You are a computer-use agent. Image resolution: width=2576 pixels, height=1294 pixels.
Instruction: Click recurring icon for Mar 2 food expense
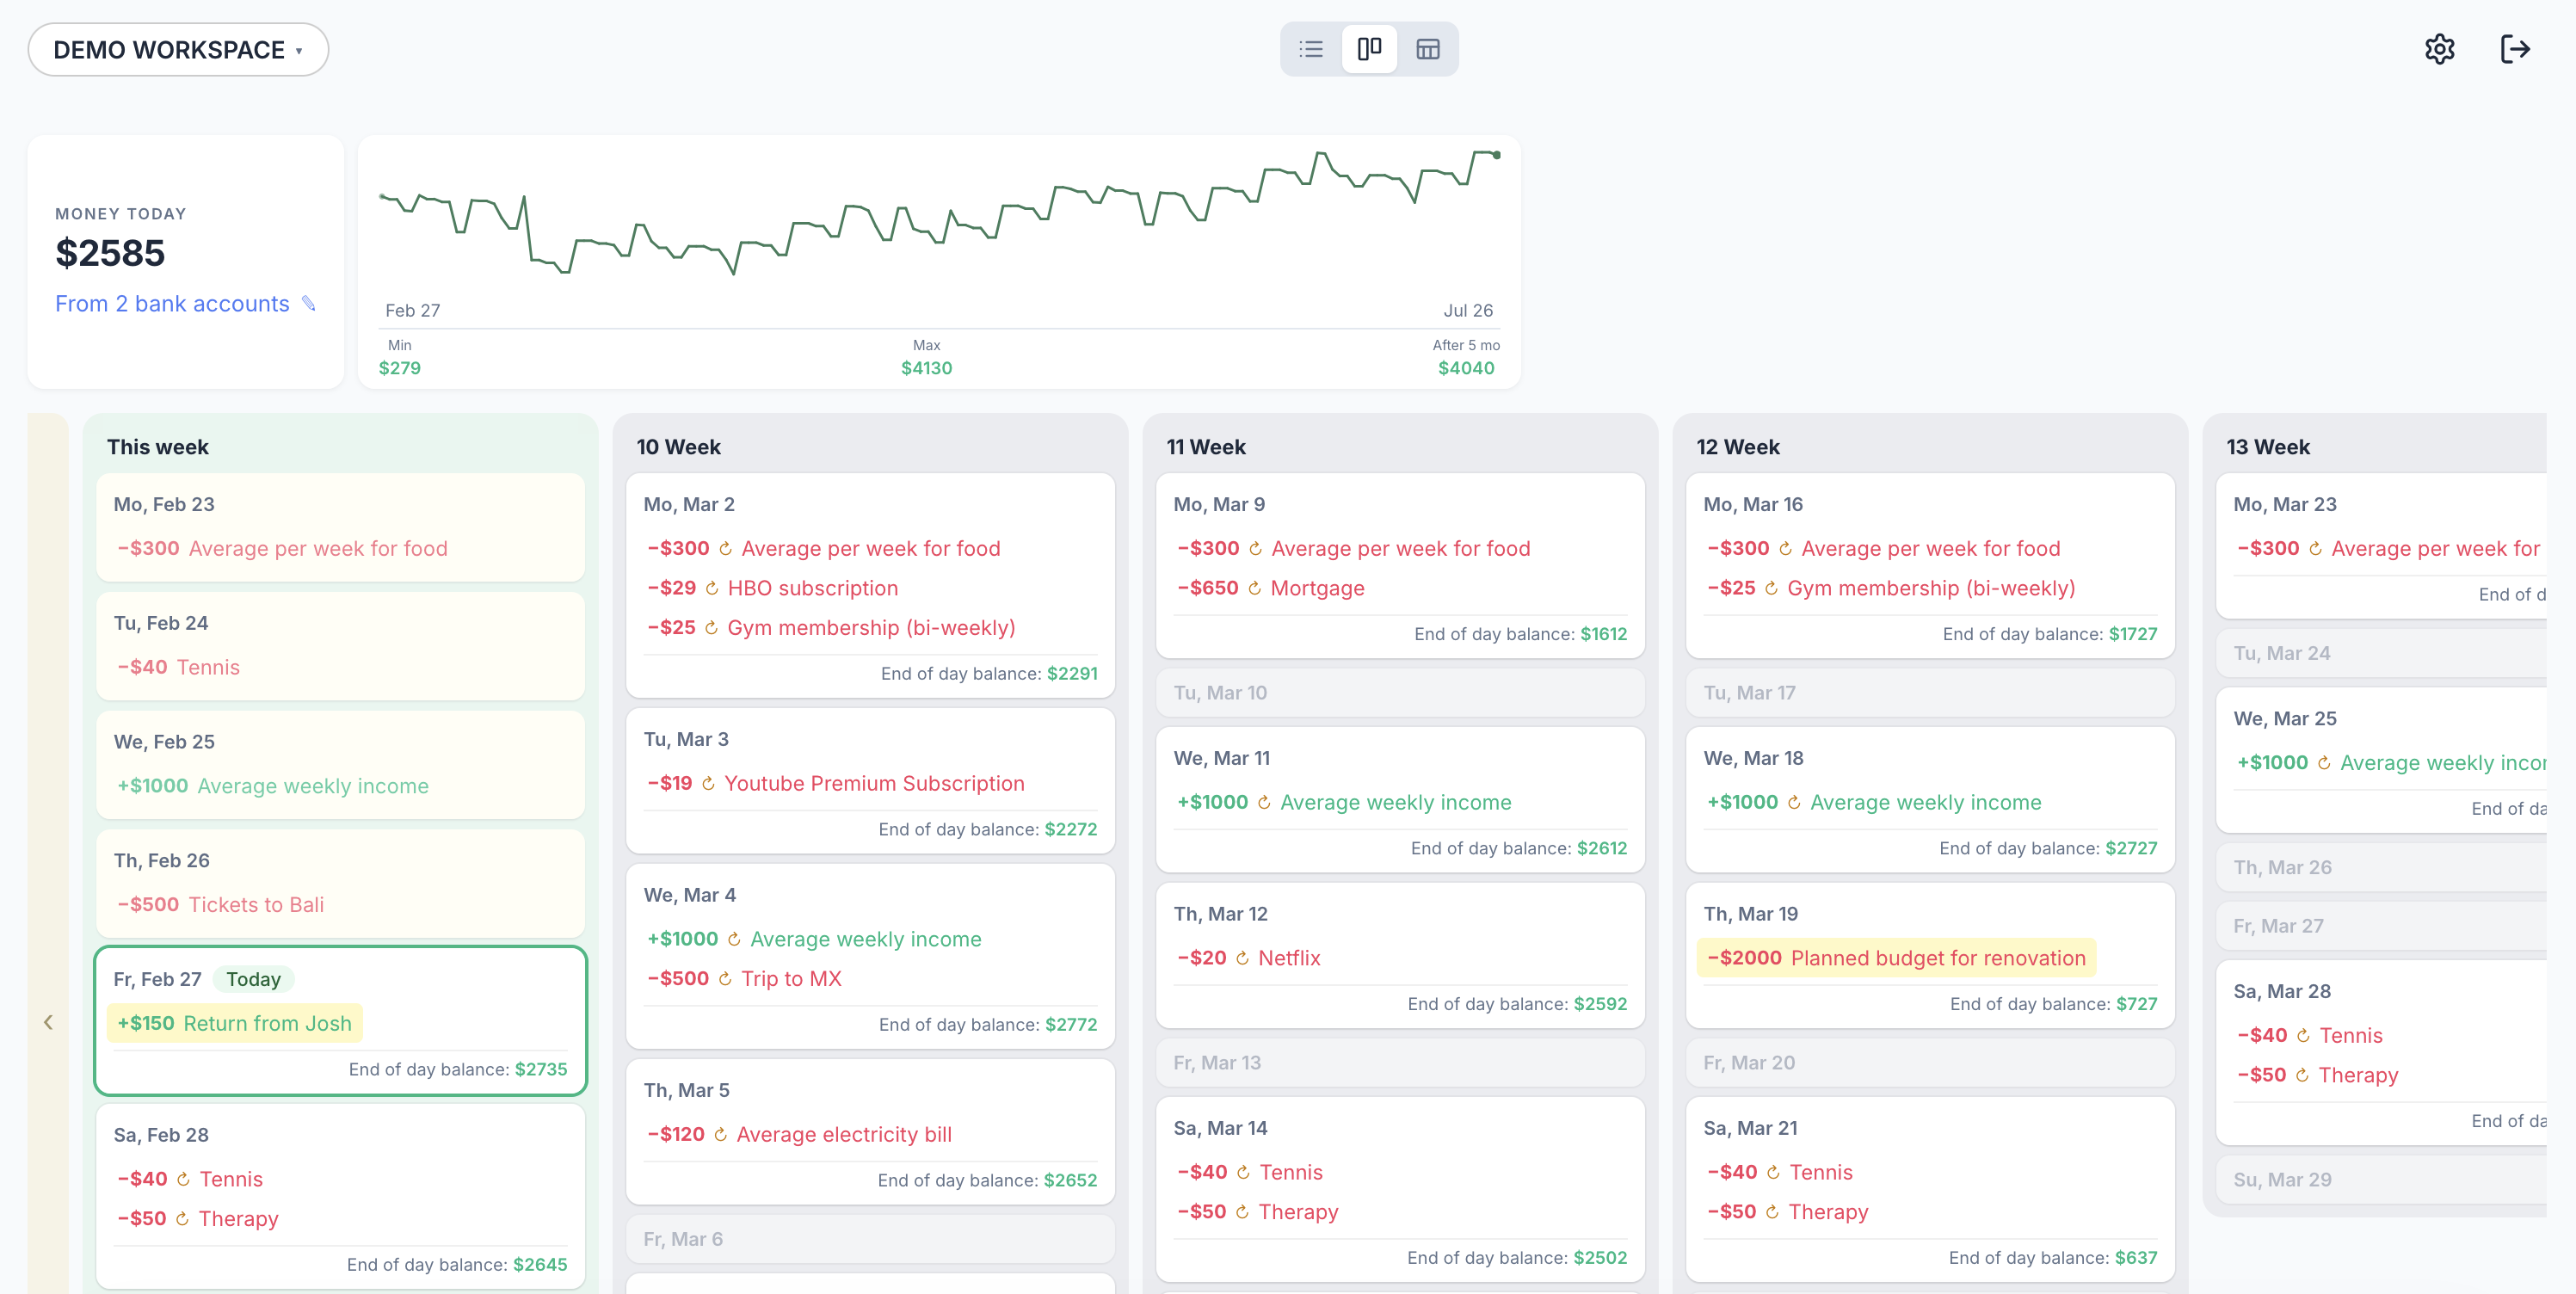tap(725, 549)
